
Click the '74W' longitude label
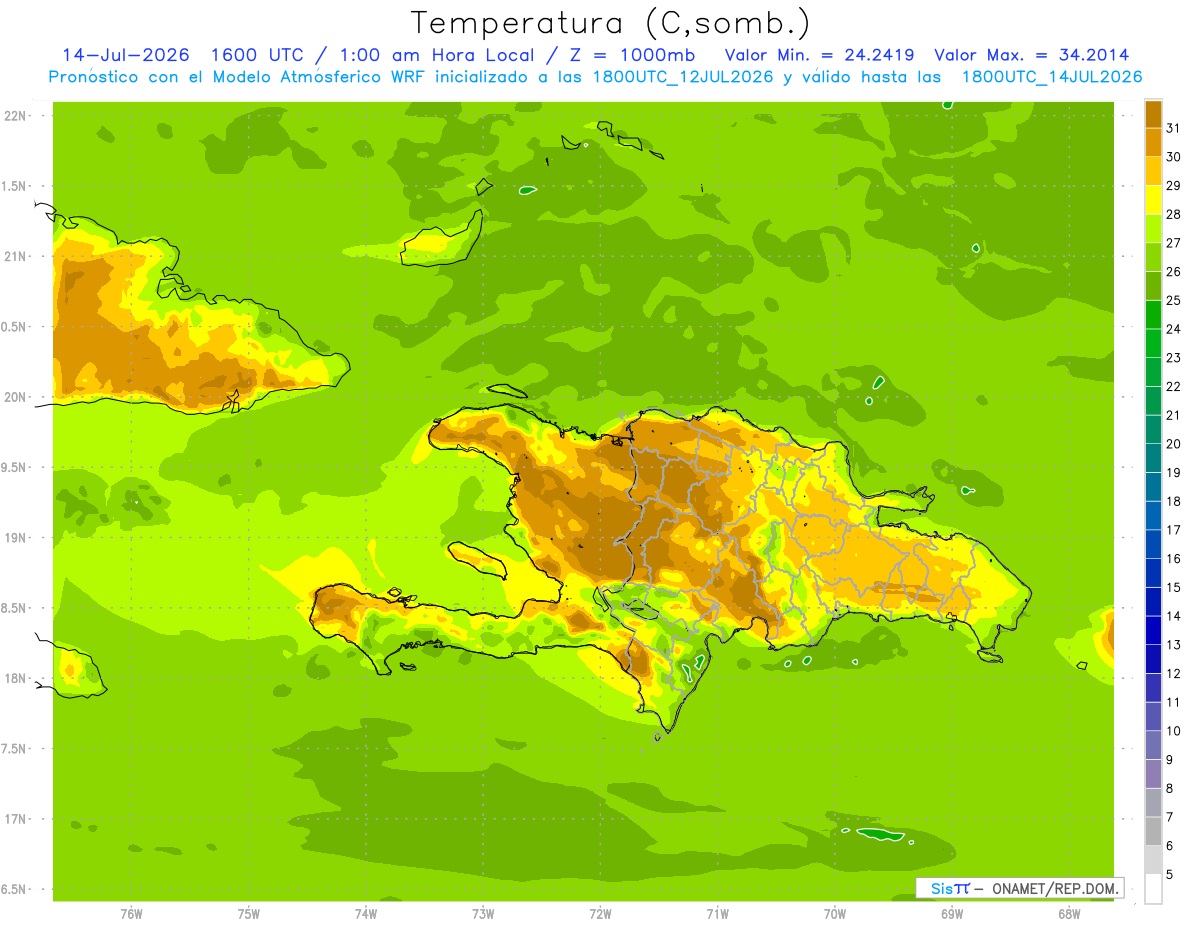click(x=366, y=913)
